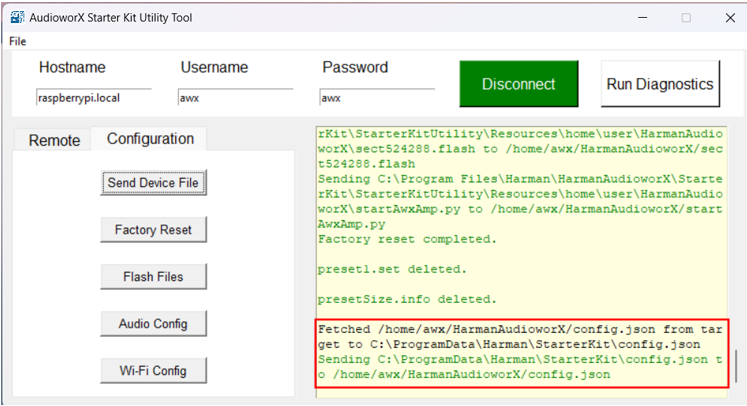Click the green Disconnect button
747x406 pixels.
(x=519, y=84)
